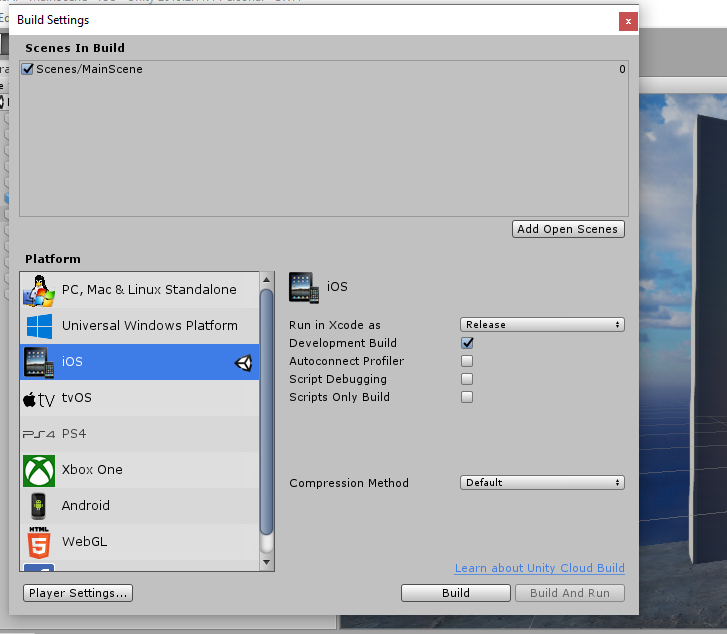Viewport: 727px width, 634px height.
Task: Click the large iOS icon in the settings header
Action: click(304, 288)
